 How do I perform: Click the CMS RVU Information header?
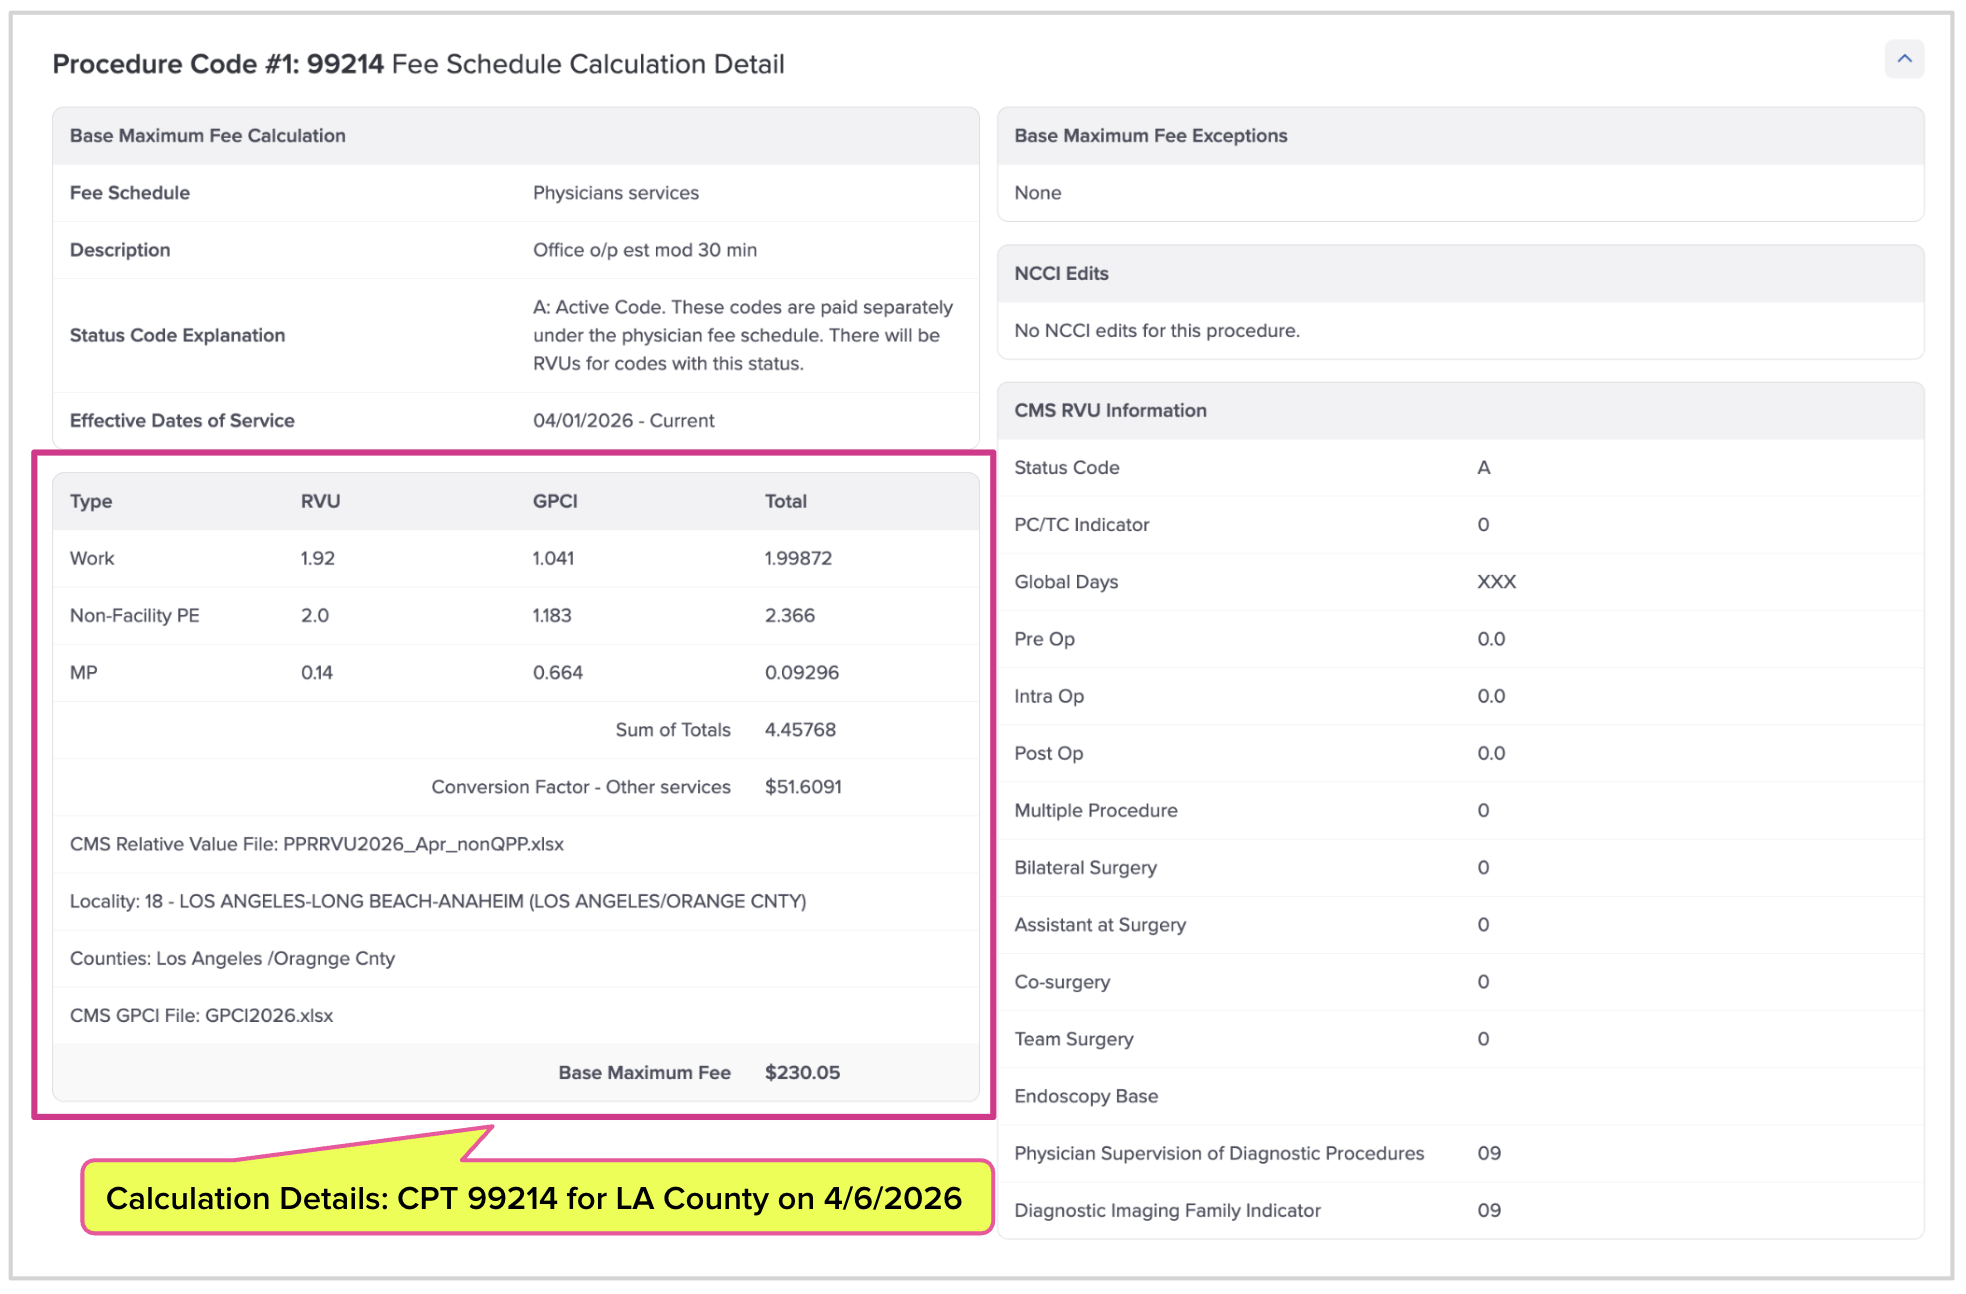coord(1110,411)
